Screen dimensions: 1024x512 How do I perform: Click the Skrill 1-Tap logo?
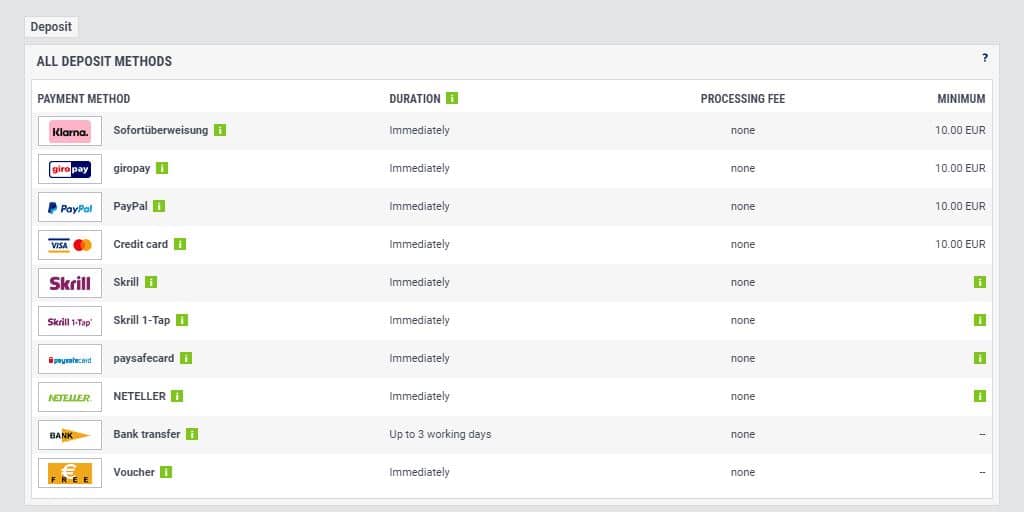click(70, 321)
